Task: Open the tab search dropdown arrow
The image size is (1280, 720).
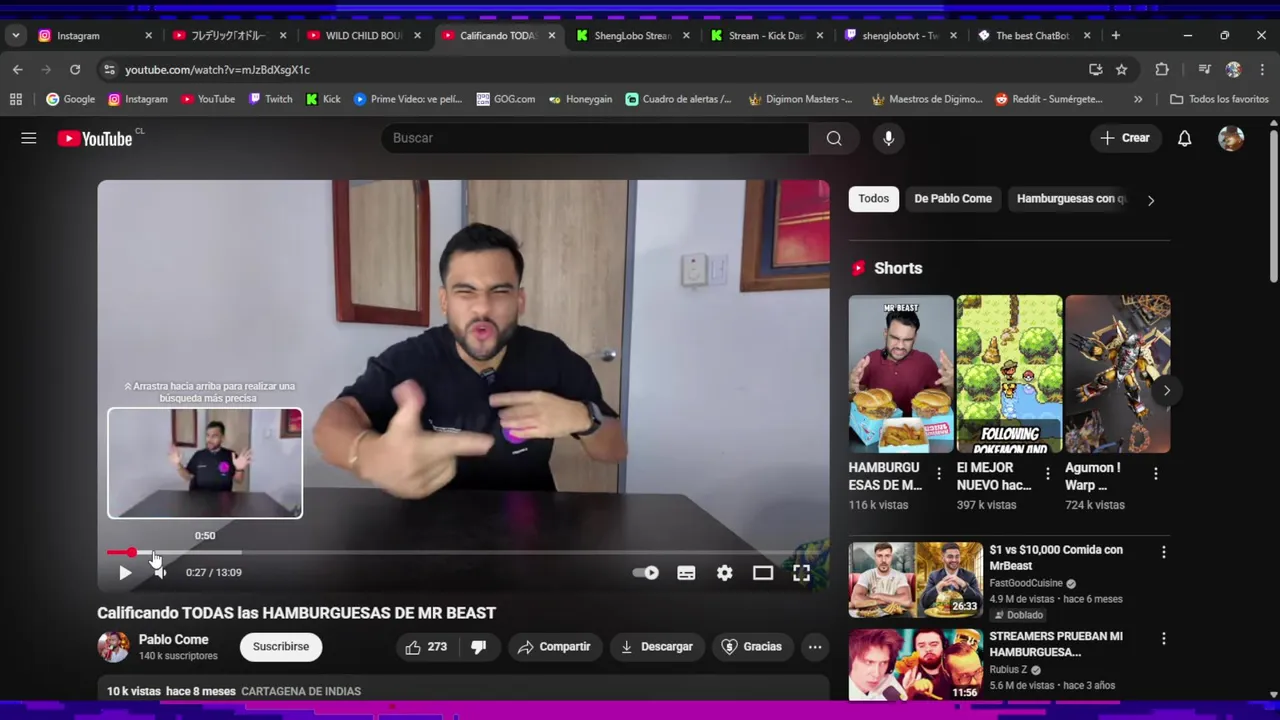Action: tap(15, 35)
